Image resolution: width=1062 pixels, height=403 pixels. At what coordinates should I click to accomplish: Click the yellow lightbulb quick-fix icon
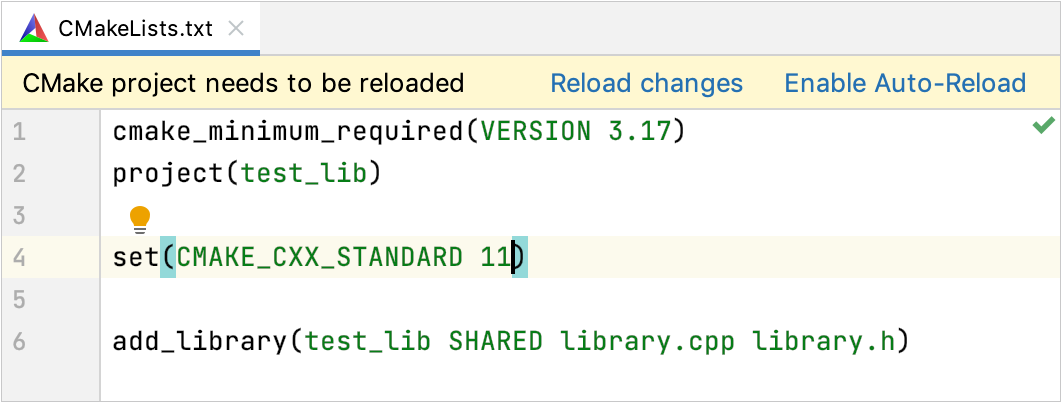[140, 217]
